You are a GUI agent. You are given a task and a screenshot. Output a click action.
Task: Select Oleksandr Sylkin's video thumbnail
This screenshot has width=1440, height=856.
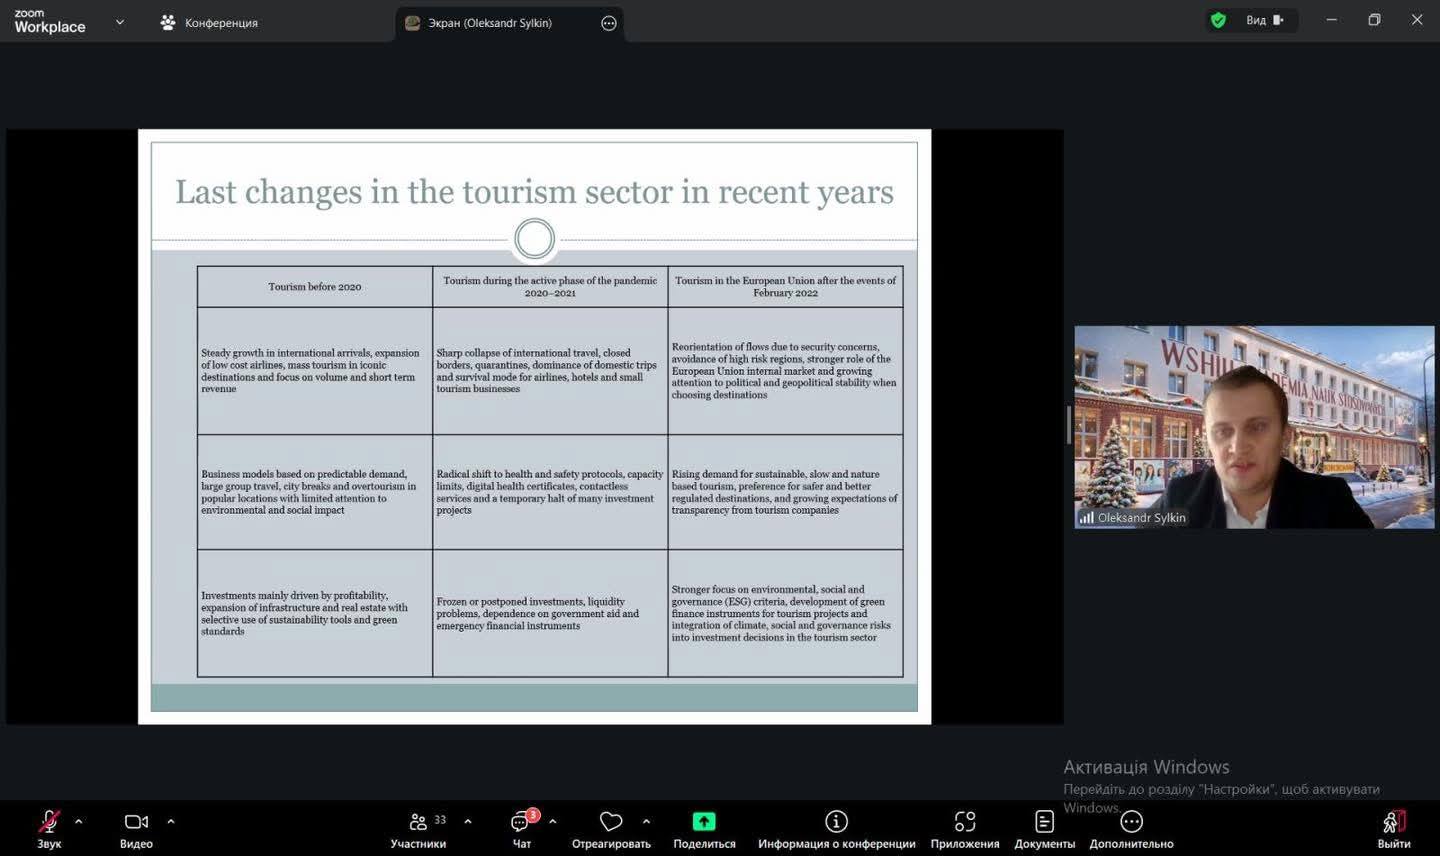[x=1254, y=427]
